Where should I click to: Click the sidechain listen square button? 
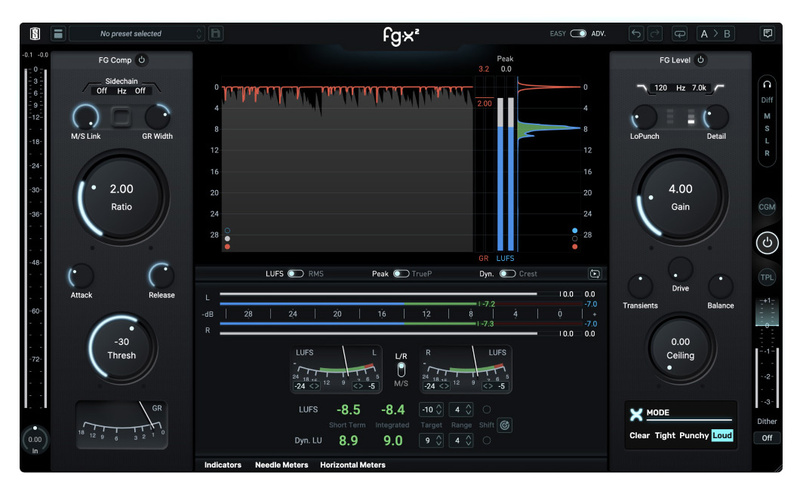click(121, 117)
